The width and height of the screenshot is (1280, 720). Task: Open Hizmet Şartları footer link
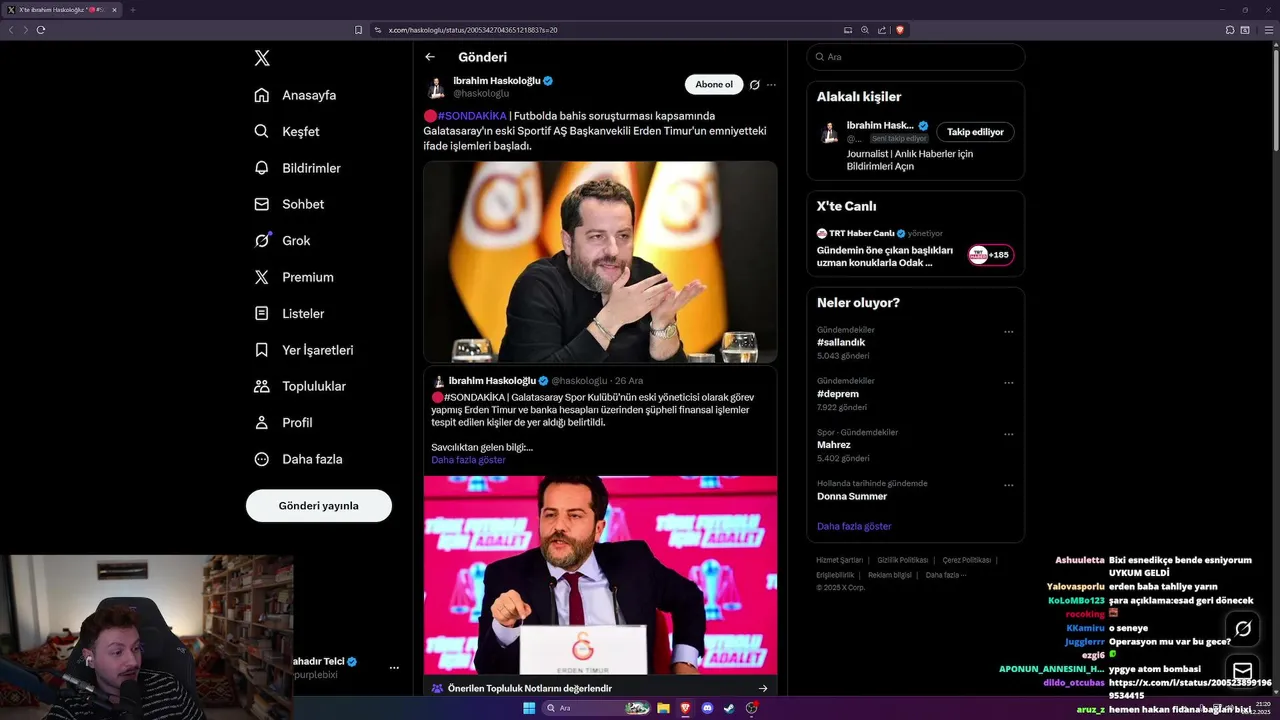click(839, 560)
